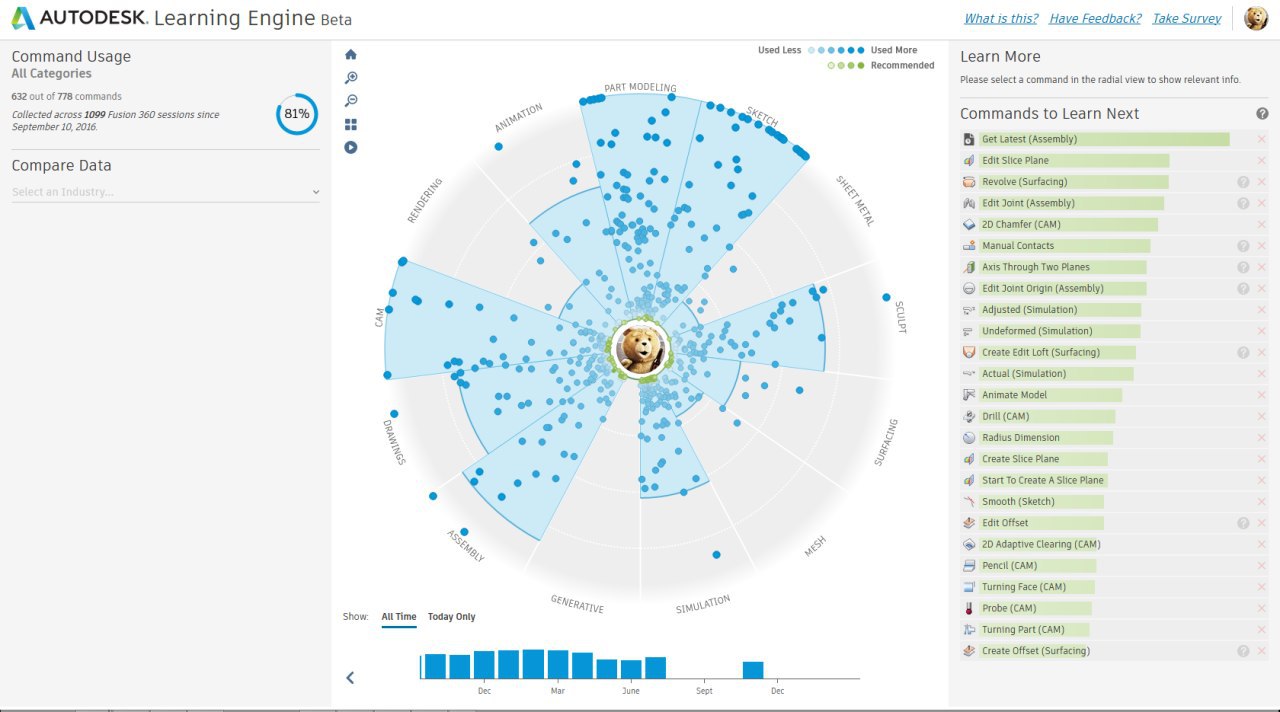Switch to the Today Only view
Viewport: 1280px width, 712px height.
(x=452, y=617)
